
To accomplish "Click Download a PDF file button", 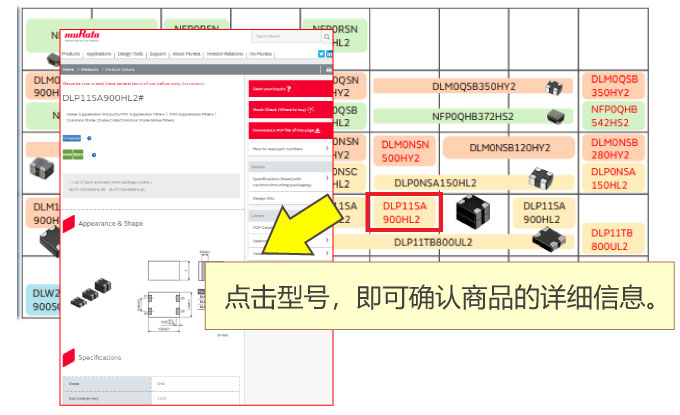I will pyautogui.click(x=288, y=130).
